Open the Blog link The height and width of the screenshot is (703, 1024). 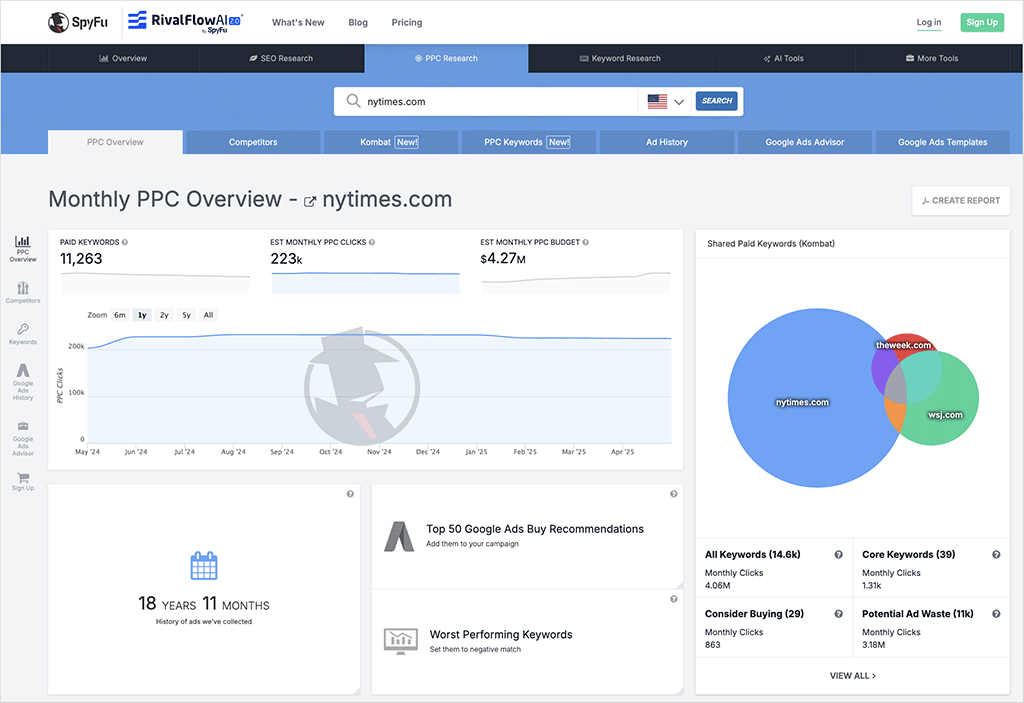[x=358, y=22]
